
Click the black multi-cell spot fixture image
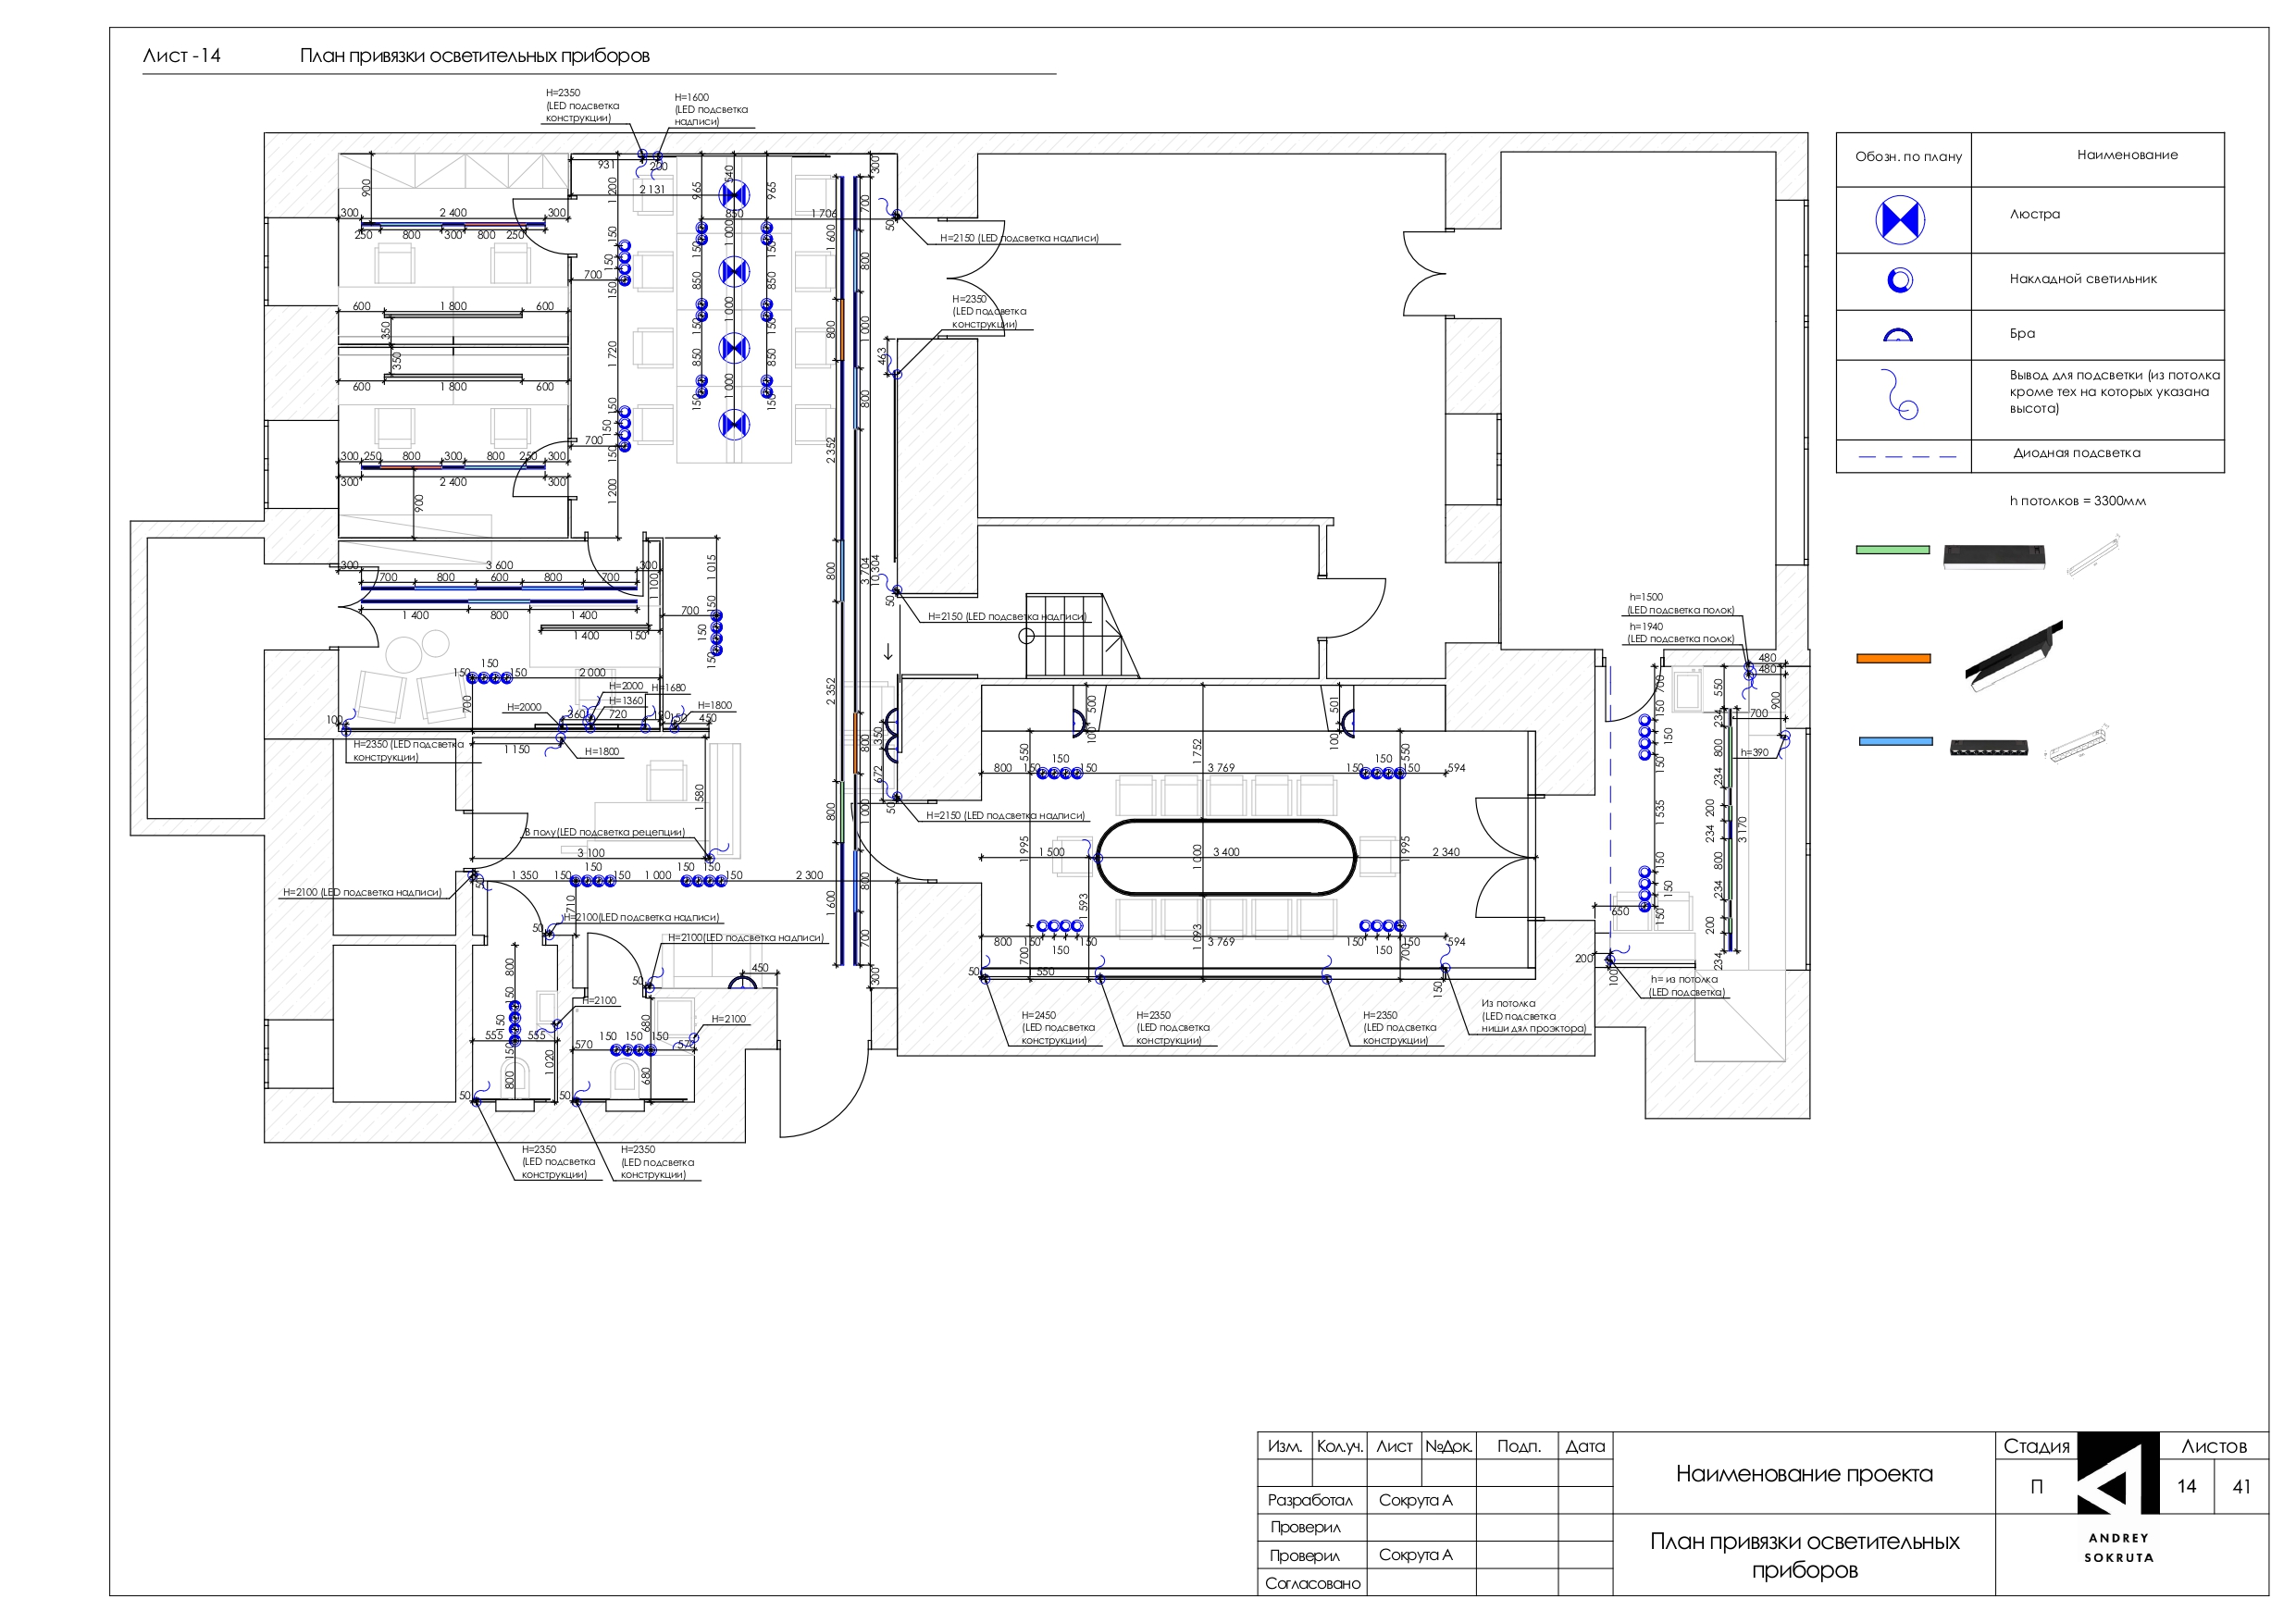(1988, 747)
